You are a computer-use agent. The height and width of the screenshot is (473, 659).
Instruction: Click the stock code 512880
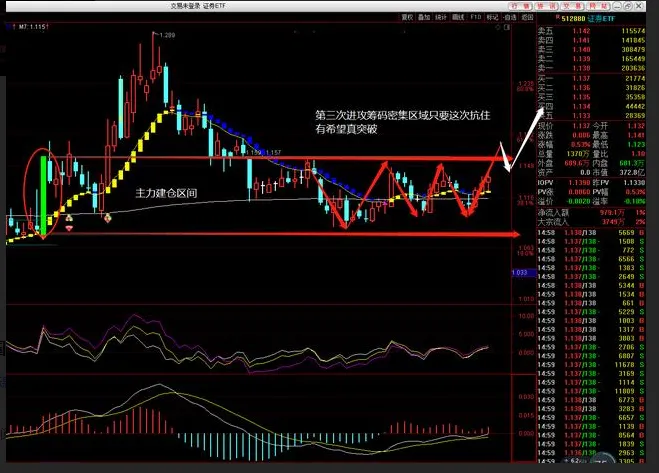[x=573, y=18]
